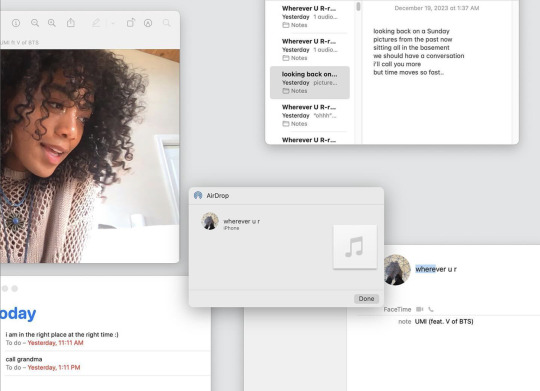
Task: Select the 'looking back on...' note
Action: pos(310,83)
